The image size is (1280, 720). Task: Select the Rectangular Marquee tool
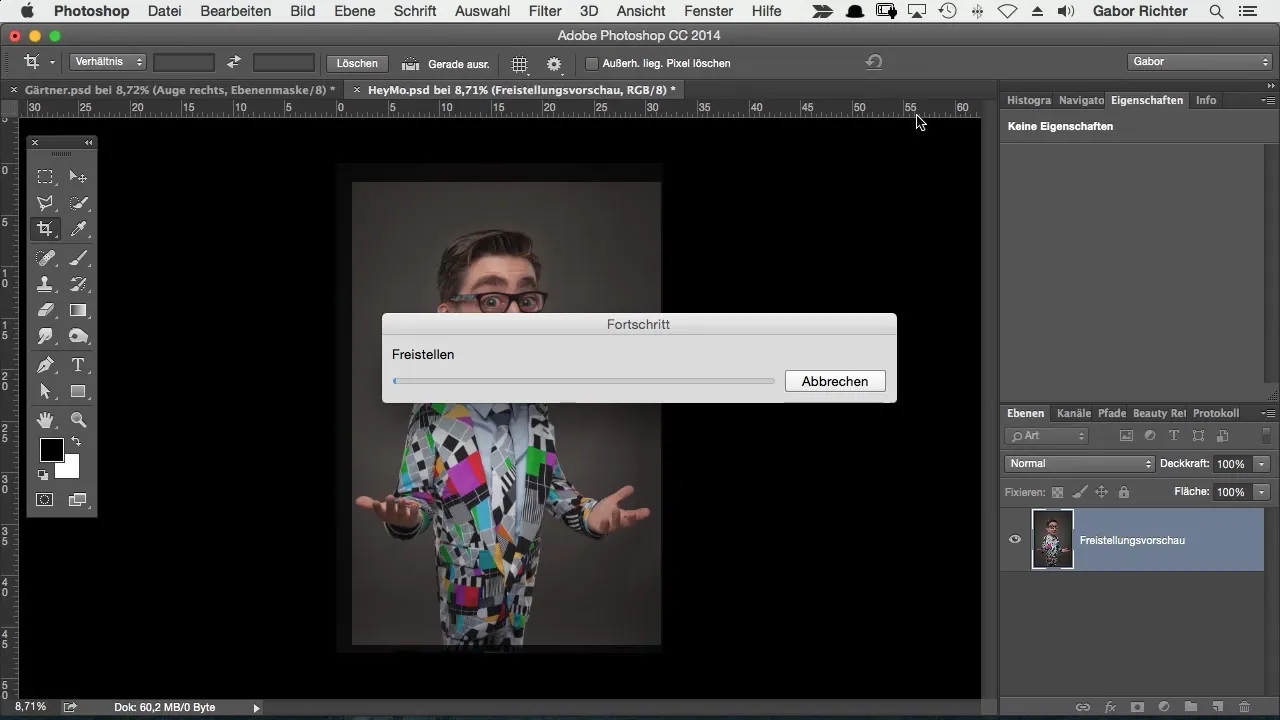coord(45,177)
